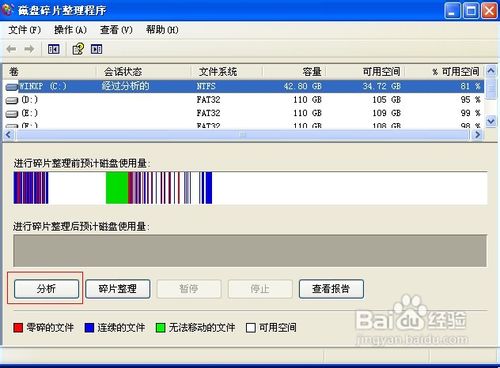
Task: Click the horizontal scrollbar left arrow
Action: tap(9, 135)
